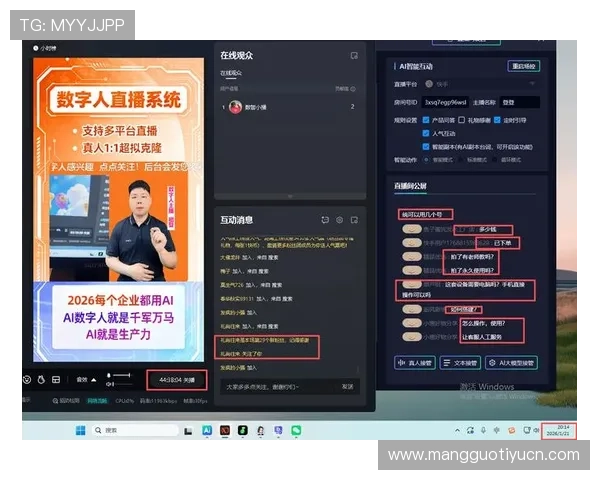This screenshot has width=600, height=480.
Task: Click avatar beside 已下单 comment
Action: [412, 243]
